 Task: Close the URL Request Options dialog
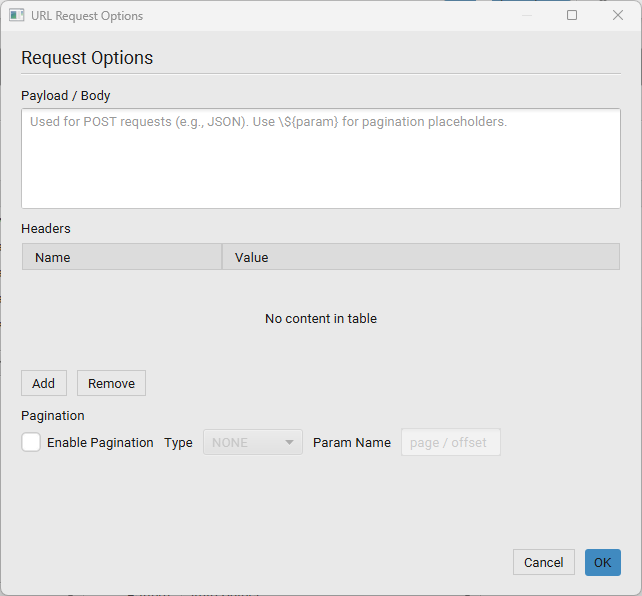[618, 16]
